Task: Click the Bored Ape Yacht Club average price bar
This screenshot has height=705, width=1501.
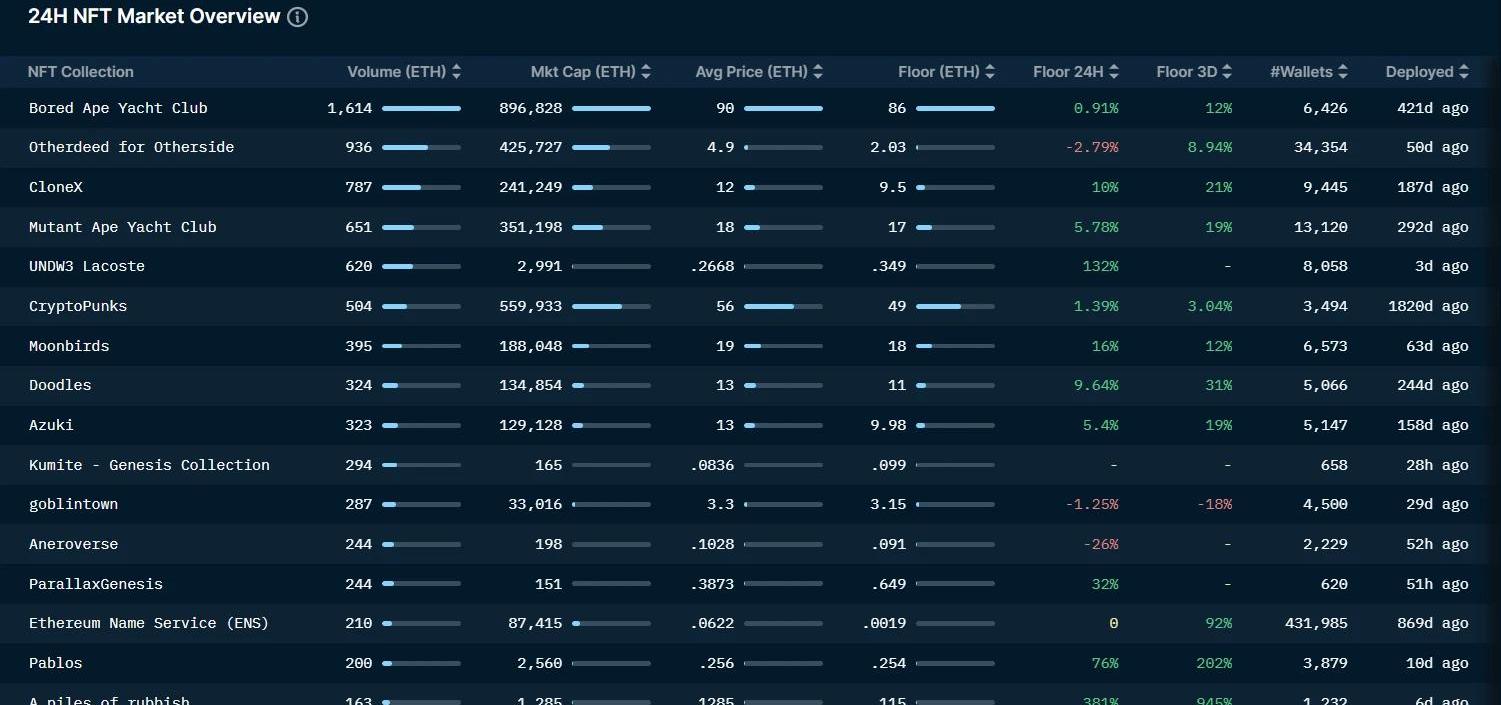Action: pyautogui.click(x=783, y=108)
